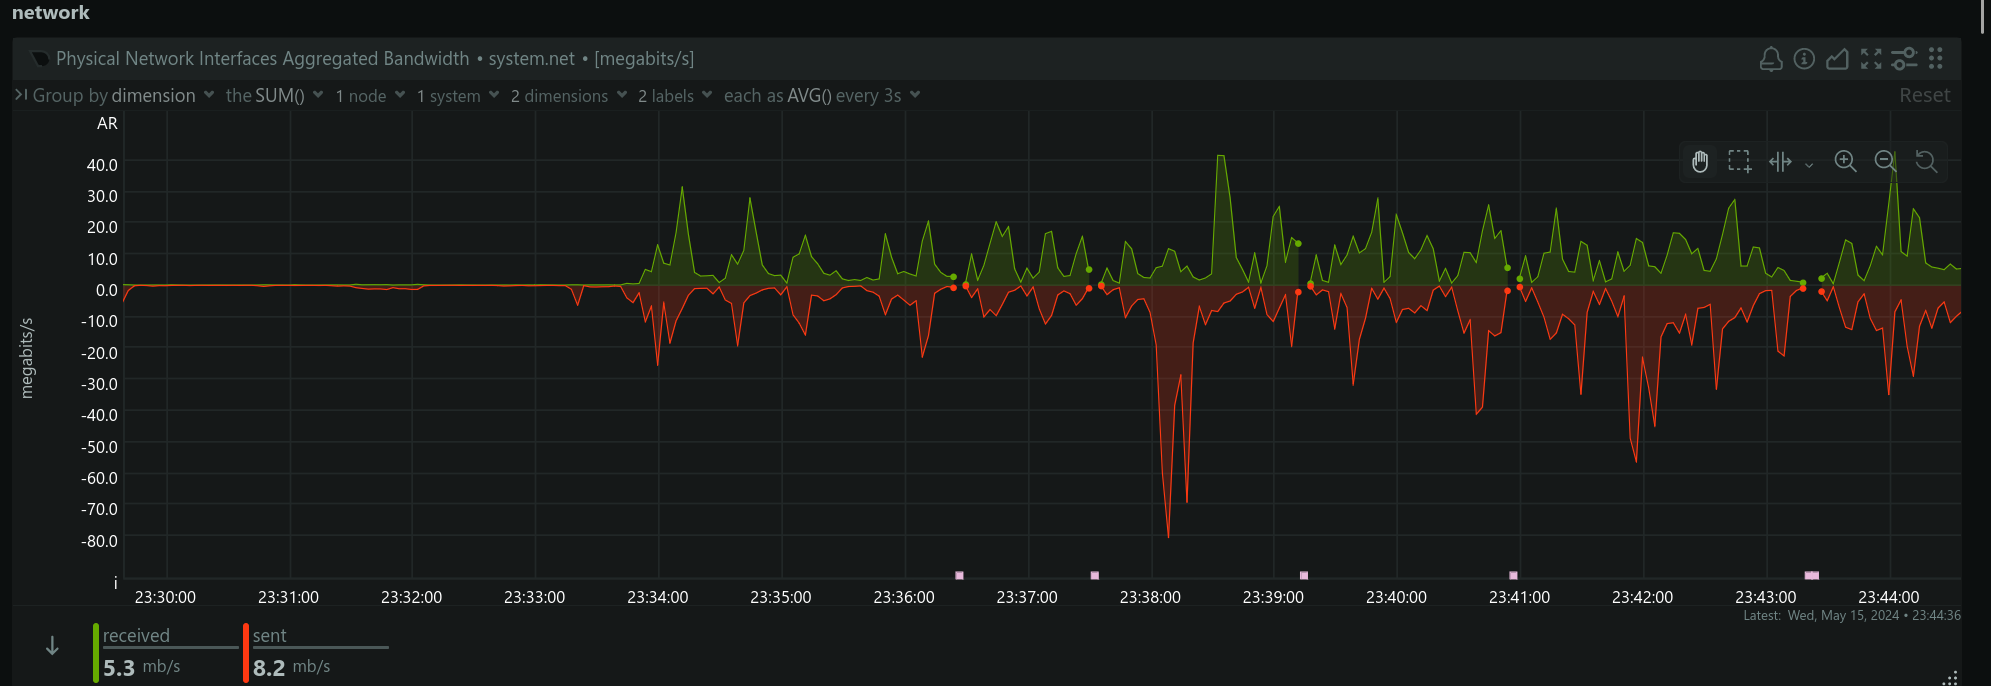This screenshot has height=686, width=1991.
Task: Open the Group by dimension dropdown
Action: point(124,96)
